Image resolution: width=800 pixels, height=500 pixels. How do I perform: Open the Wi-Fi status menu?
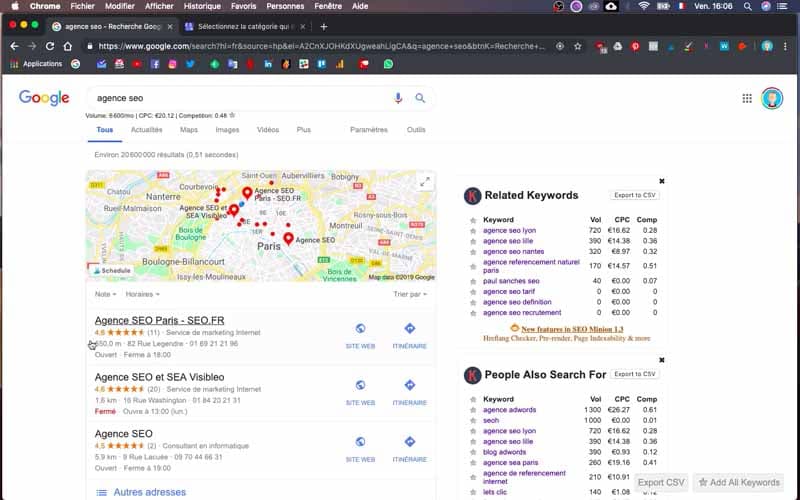click(644, 6)
